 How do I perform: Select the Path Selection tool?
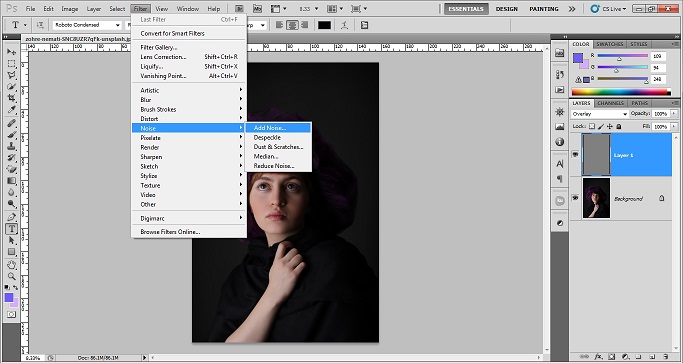tap(11, 240)
